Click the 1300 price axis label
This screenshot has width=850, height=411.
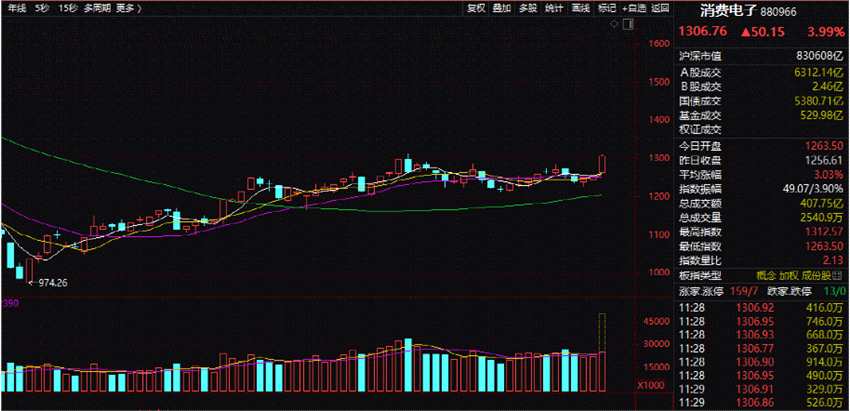[659, 158]
